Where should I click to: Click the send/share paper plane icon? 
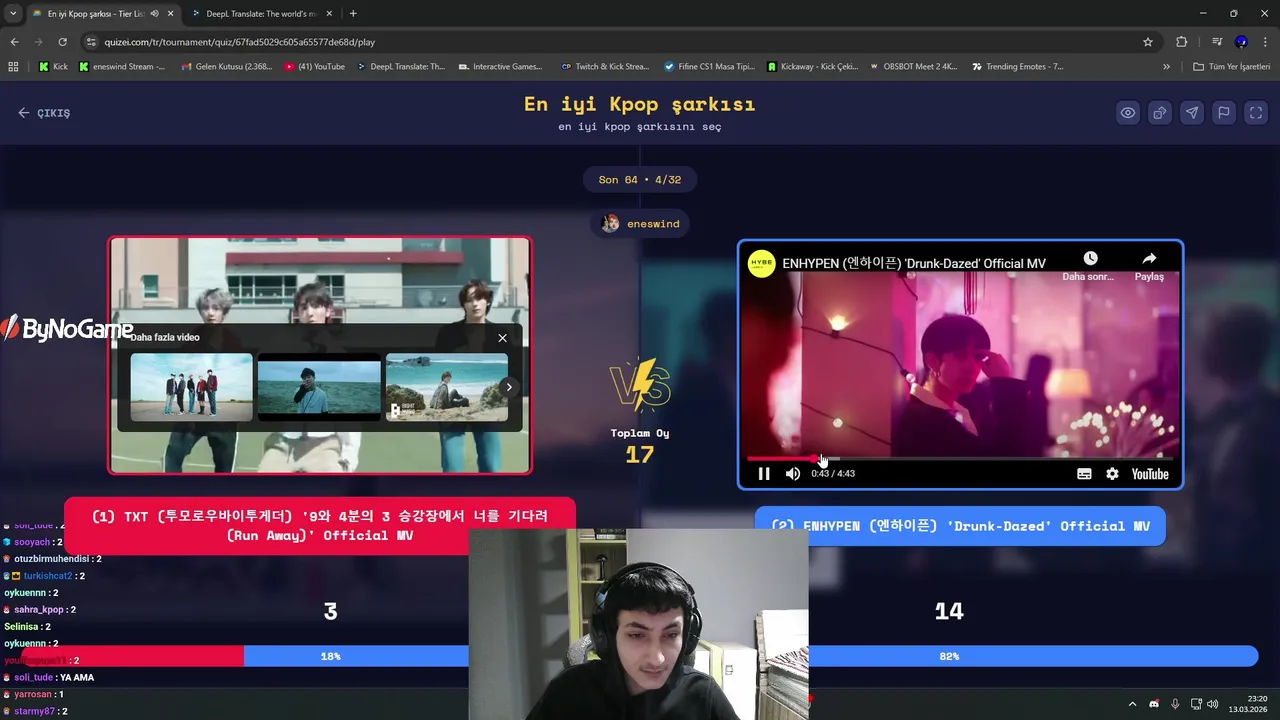pos(1192,113)
